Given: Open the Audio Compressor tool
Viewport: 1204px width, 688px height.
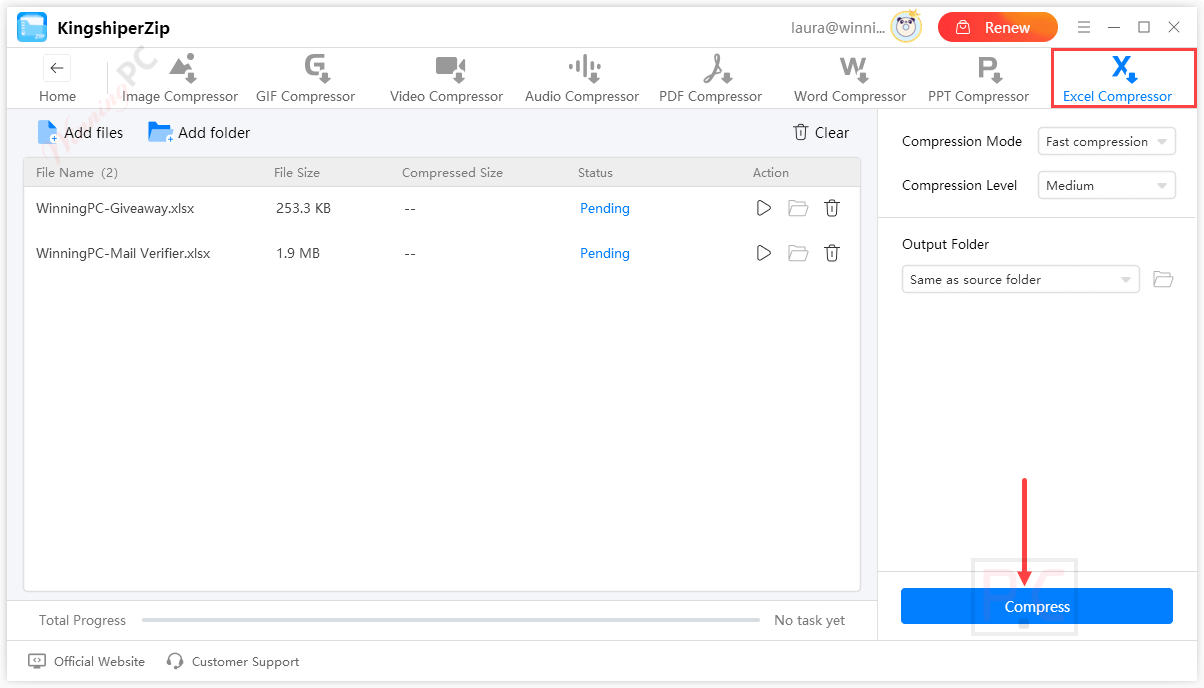Looking at the screenshot, I should click(x=582, y=80).
